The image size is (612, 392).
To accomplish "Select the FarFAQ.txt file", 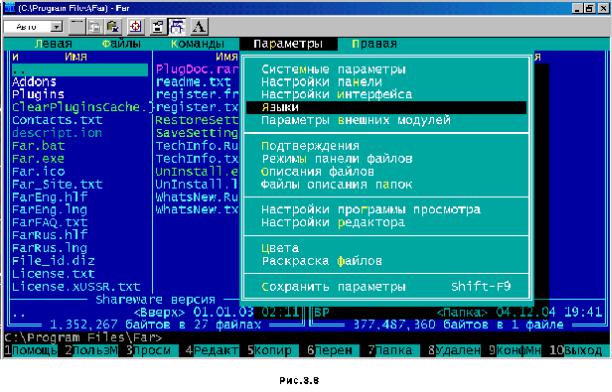I will point(50,223).
